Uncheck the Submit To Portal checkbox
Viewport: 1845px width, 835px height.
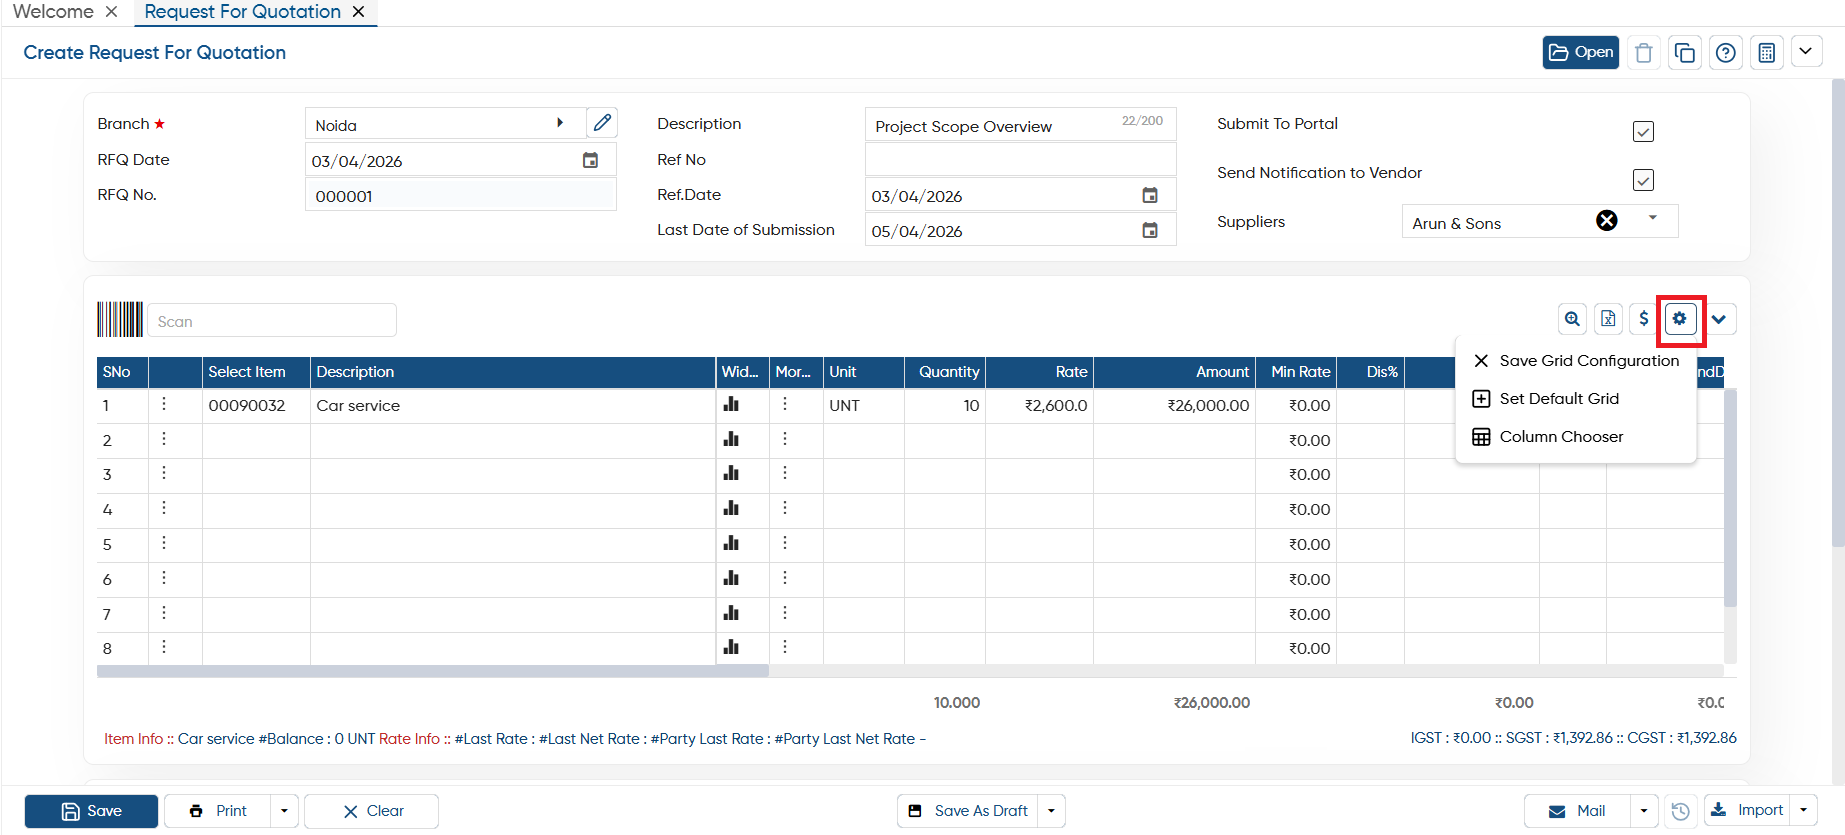click(1643, 131)
